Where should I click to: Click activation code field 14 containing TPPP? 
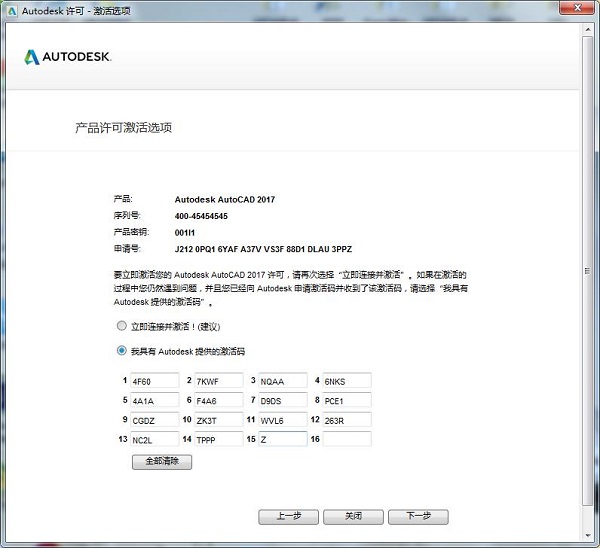tap(218, 439)
